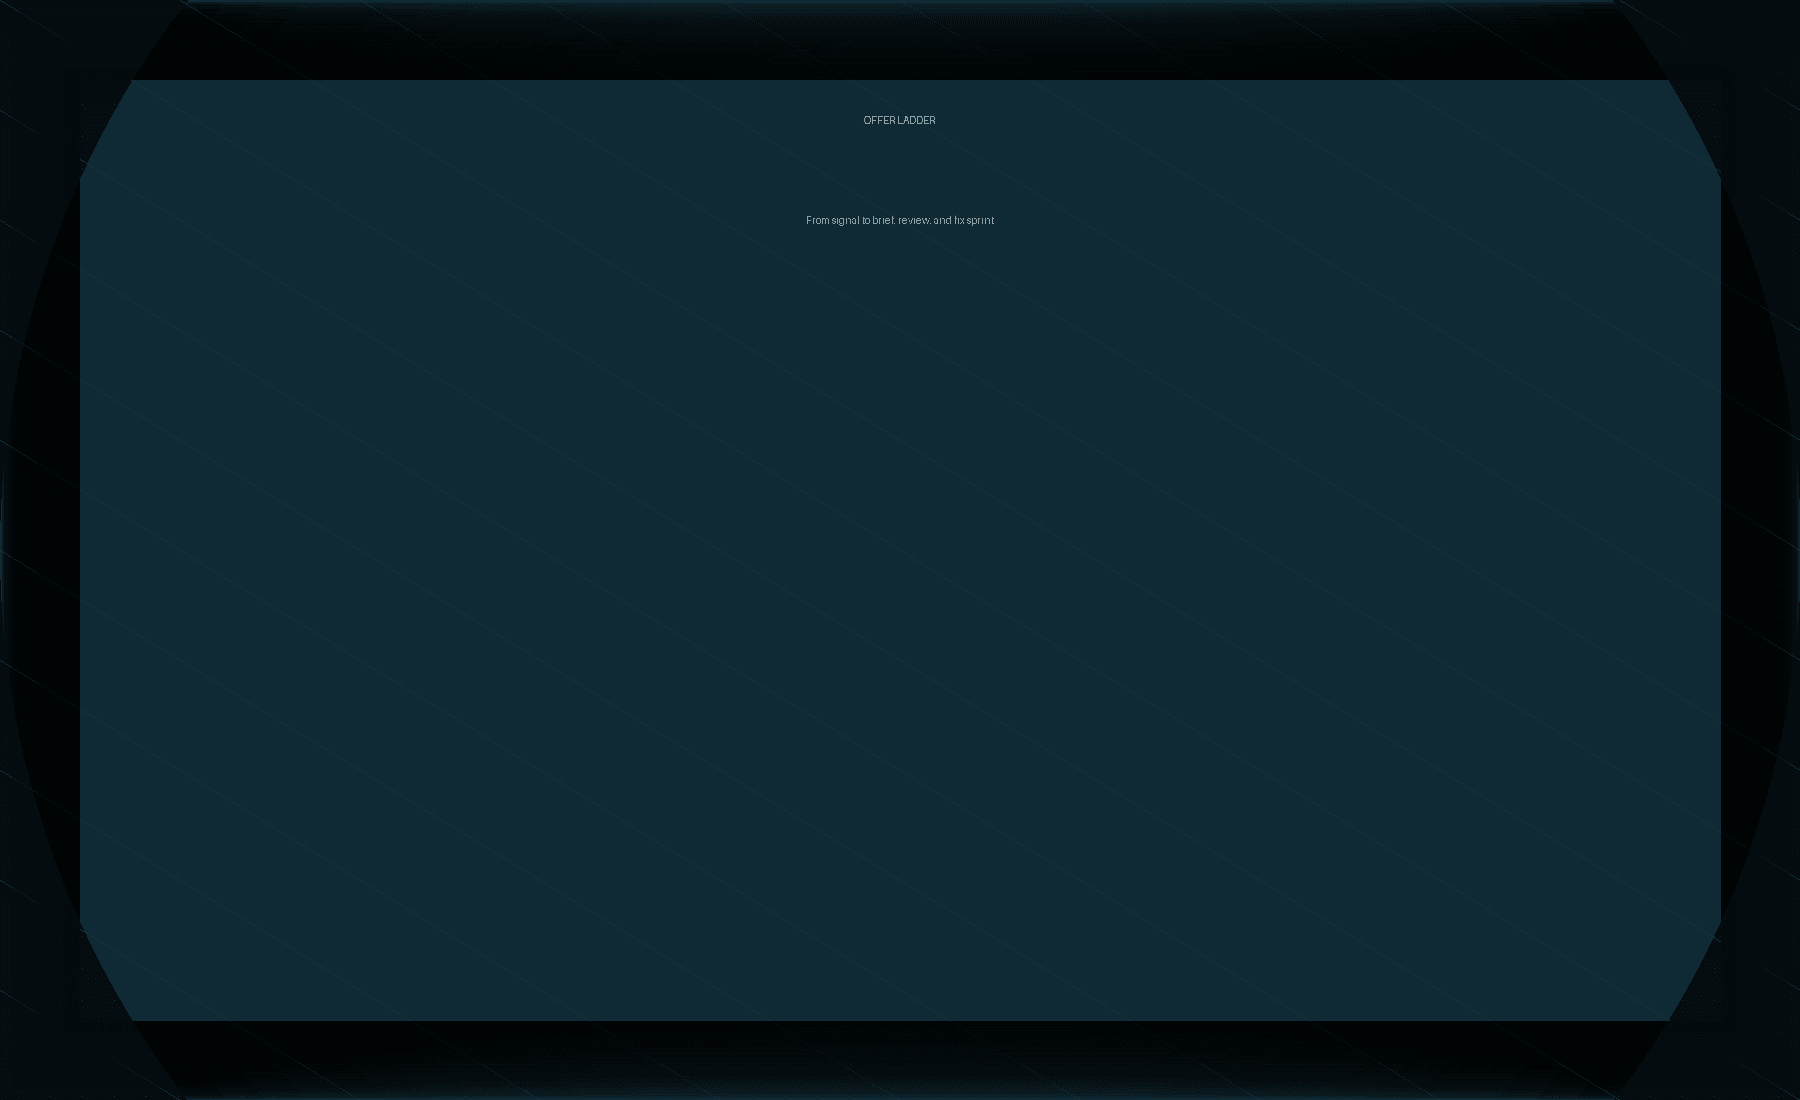The image size is (1800, 1100).
Task: Click the "OFFER LADDER" heading text
Action: coord(899,120)
